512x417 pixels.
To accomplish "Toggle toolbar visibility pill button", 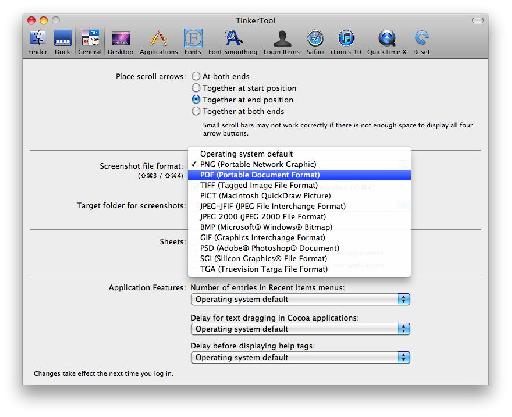I will tap(477, 21).
